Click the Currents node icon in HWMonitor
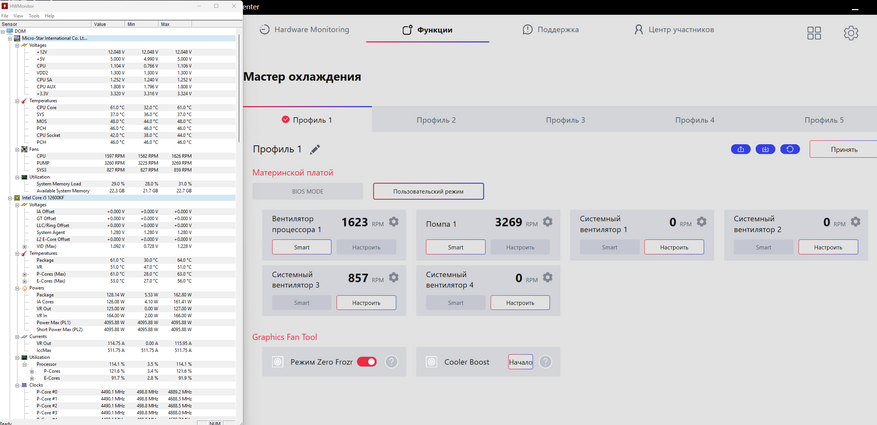Image resolution: width=877 pixels, height=425 pixels. 25,336
